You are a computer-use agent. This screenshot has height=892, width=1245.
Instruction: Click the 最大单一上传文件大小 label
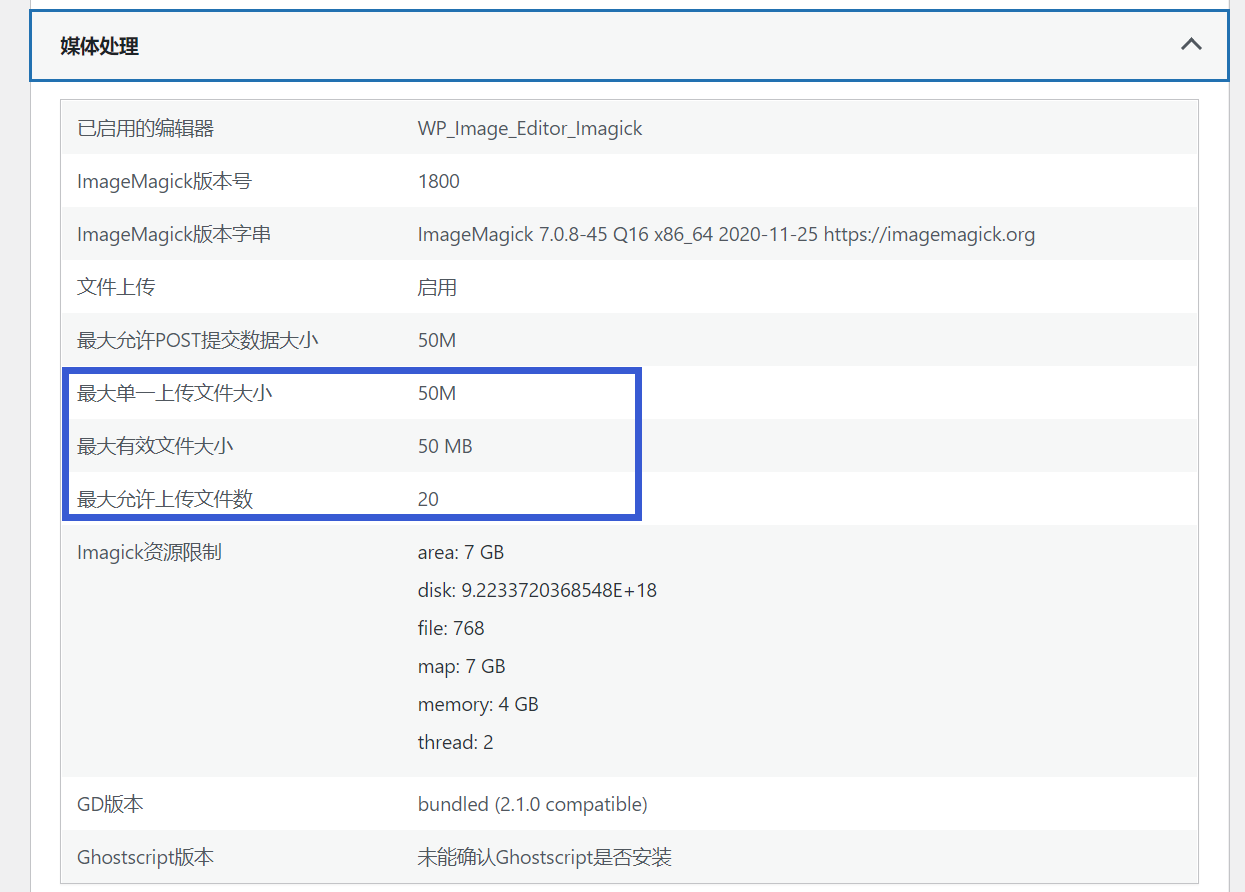174,393
